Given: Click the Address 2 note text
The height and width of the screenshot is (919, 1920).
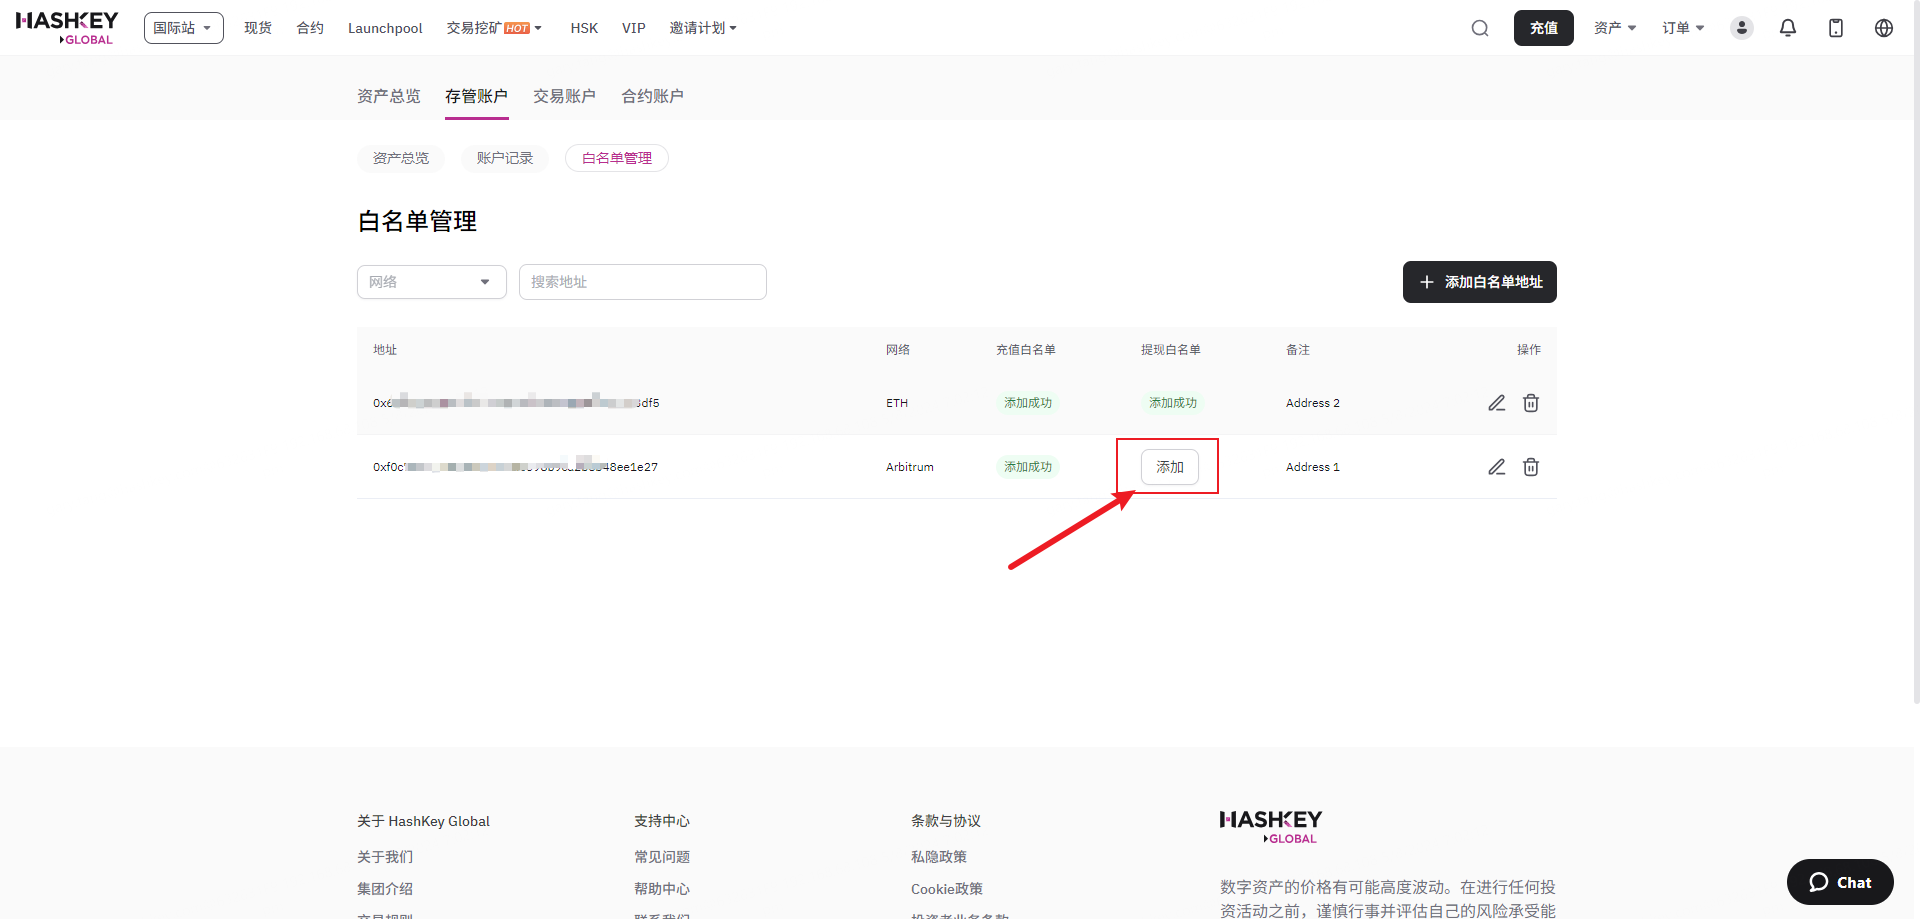Looking at the screenshot, I should [1313, 403].
